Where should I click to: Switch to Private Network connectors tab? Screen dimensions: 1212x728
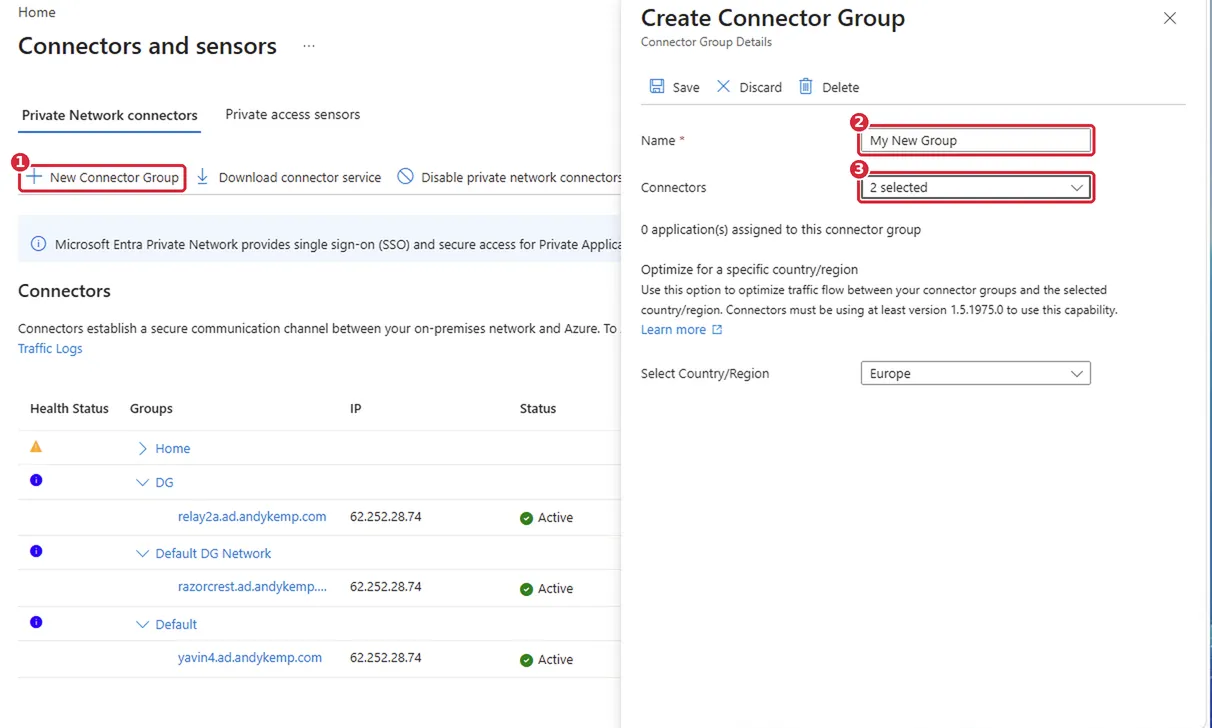click(110, 115)
